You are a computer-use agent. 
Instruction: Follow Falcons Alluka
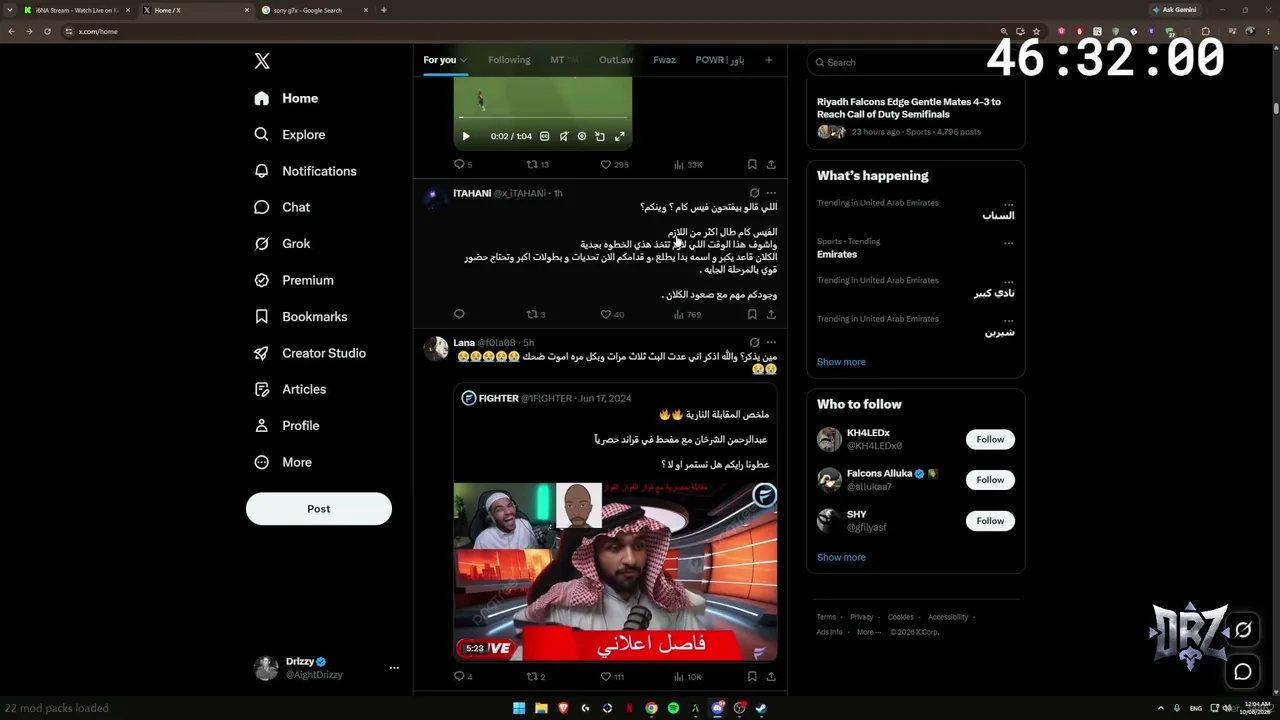coord(990,480)
